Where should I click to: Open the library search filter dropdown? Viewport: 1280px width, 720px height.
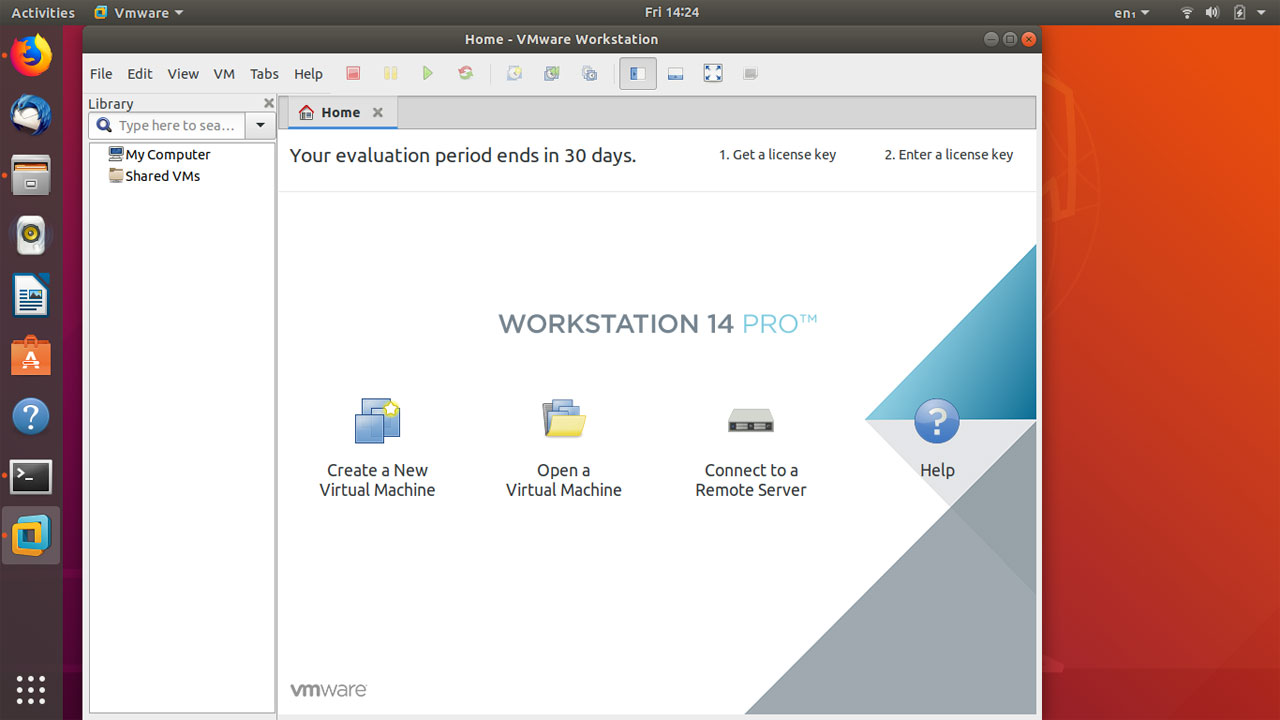(x=260, y=125)
